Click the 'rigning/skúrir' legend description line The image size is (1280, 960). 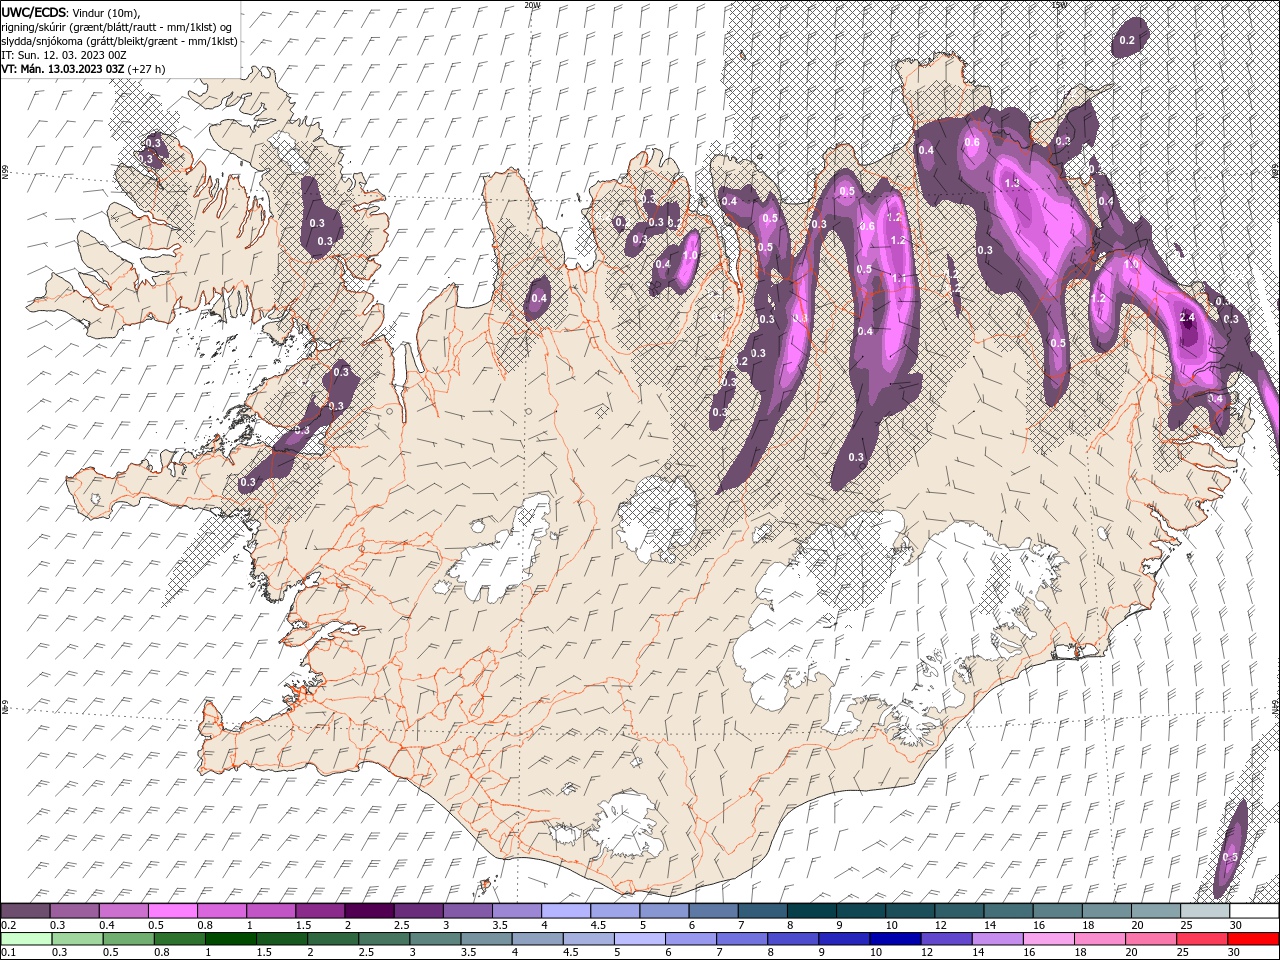(x=118, y=26)
